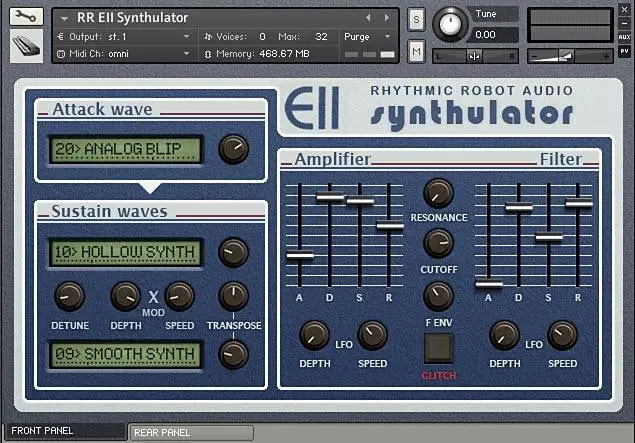The width and height of the screenshot is (635, 443).
Task: Click the instrument keyboard icon
Action: 26,46
